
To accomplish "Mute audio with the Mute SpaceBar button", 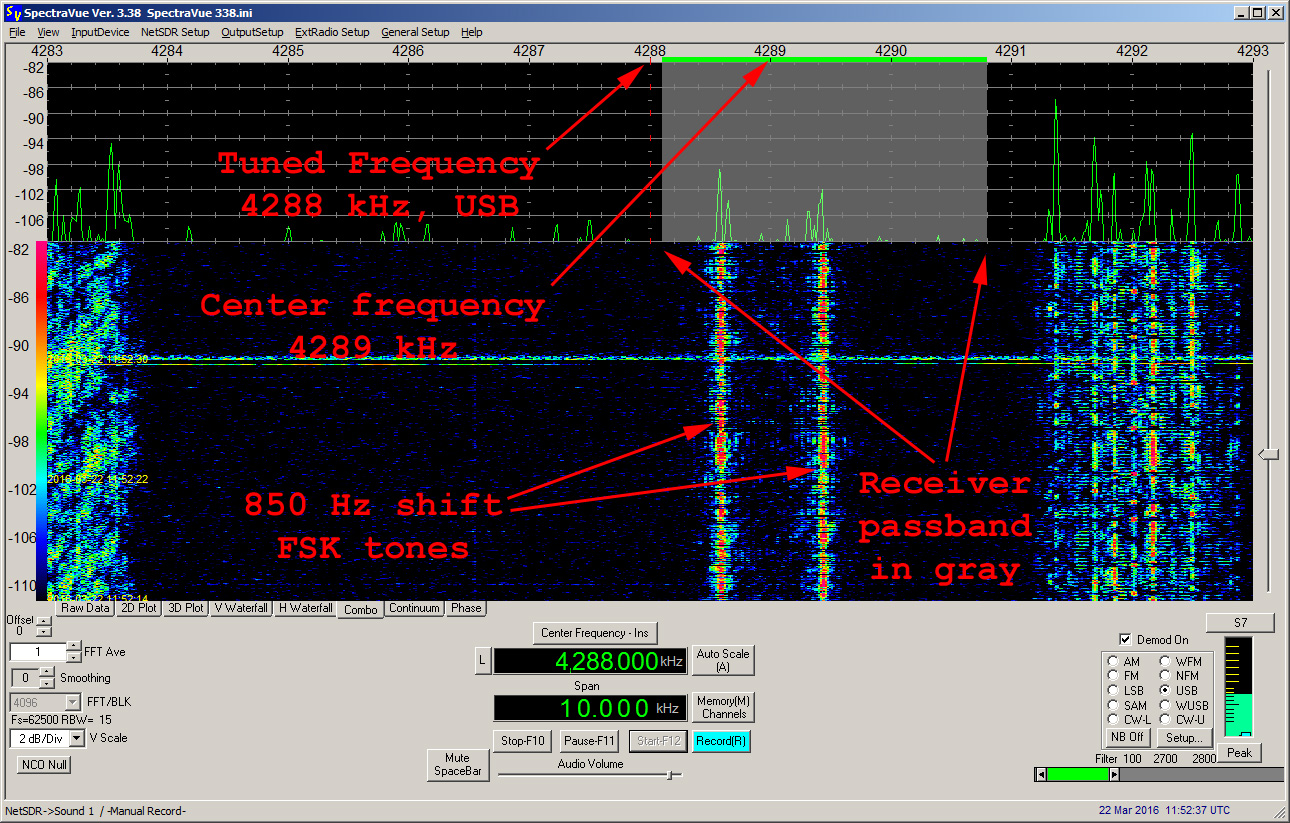I will click(x=458, y=765).
